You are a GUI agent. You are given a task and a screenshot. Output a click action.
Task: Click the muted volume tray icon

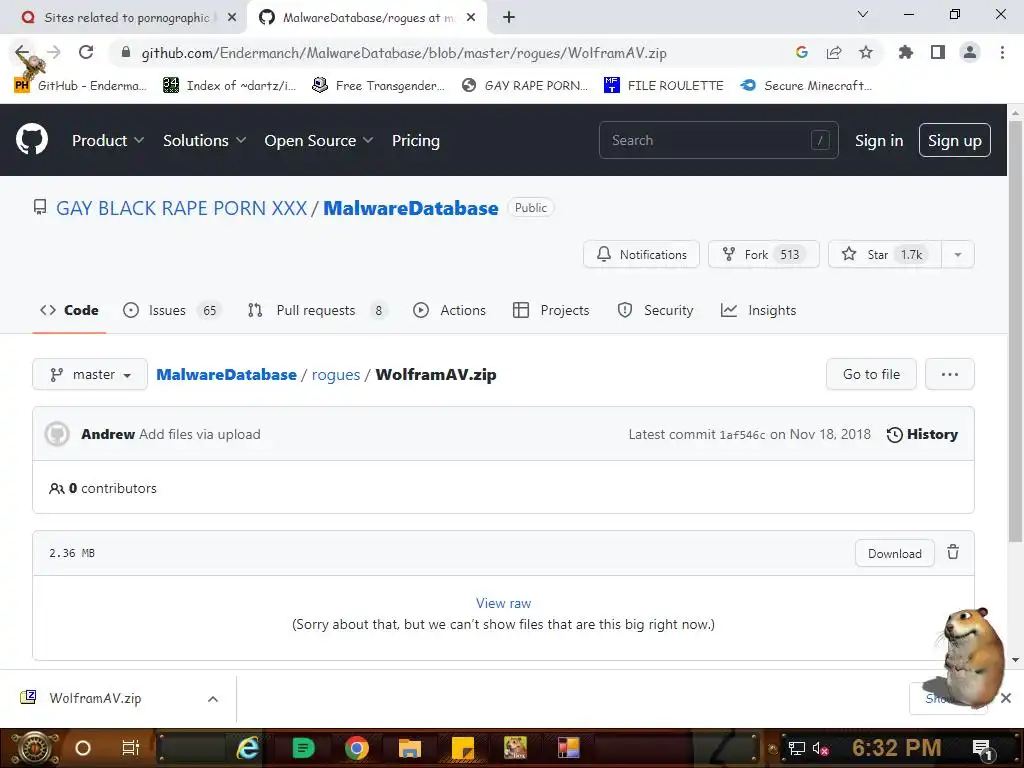click(x=820, y=749)
